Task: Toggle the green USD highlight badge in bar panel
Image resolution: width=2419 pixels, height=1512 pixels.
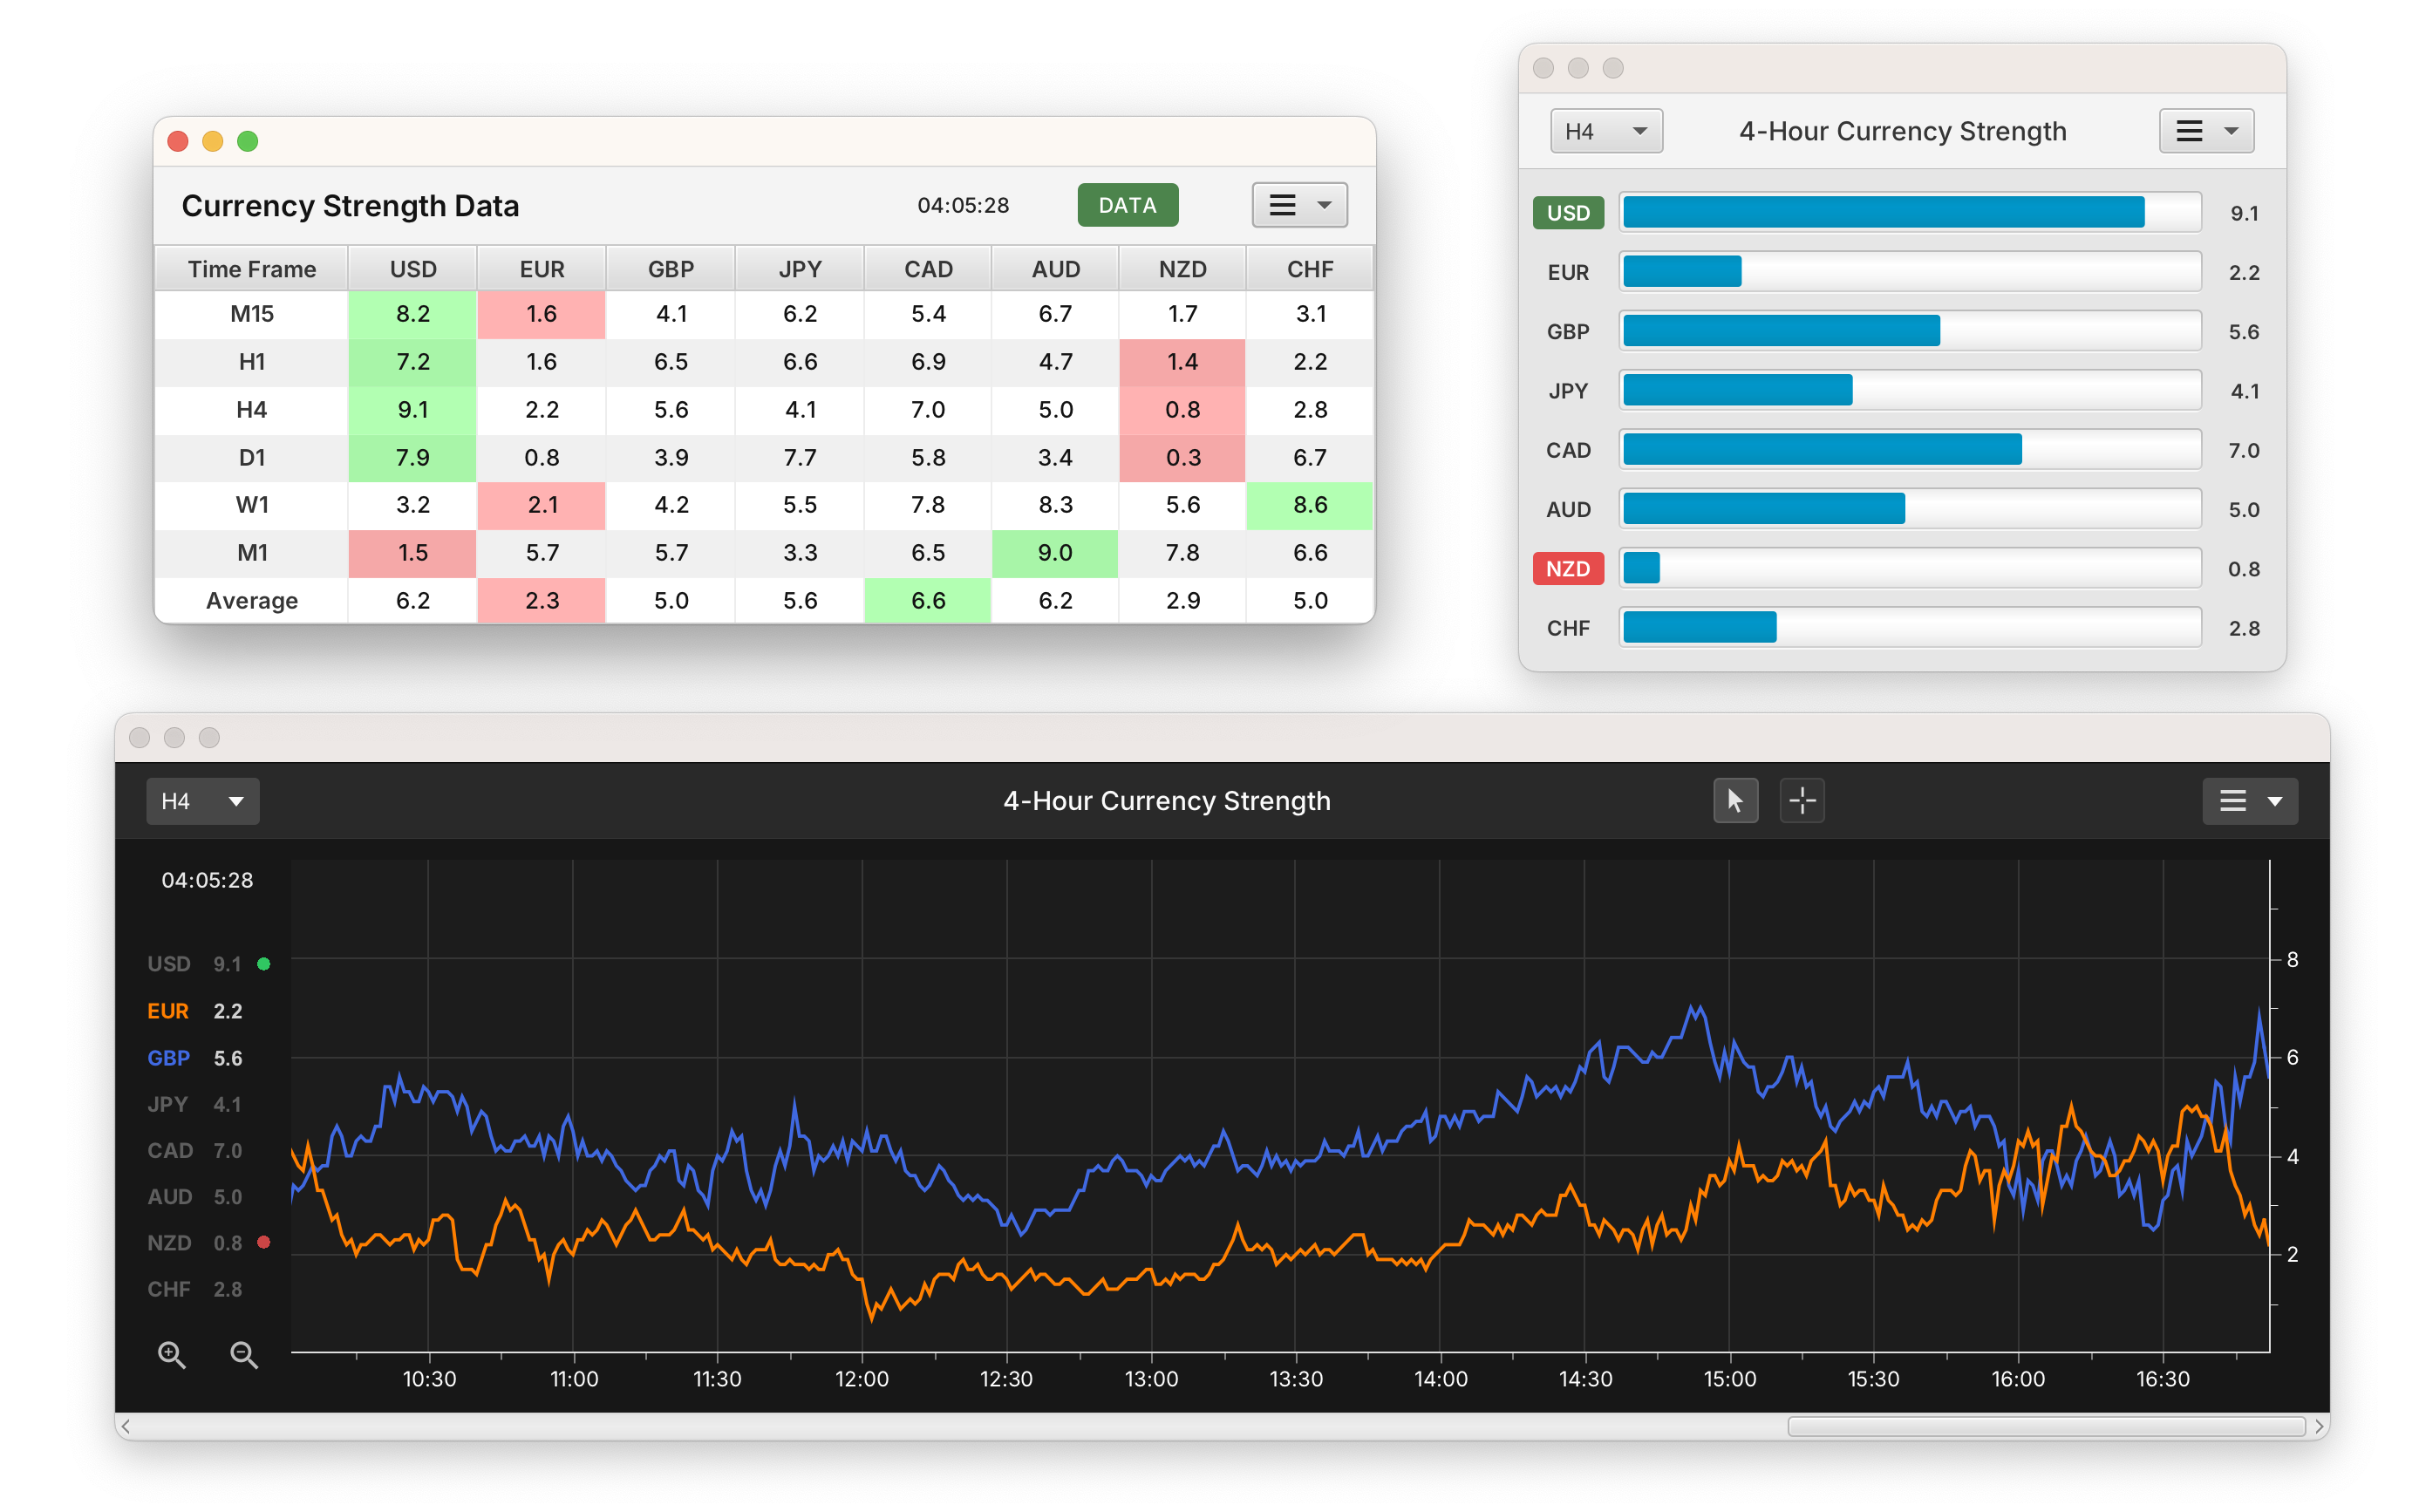Action: pos(1567,212)
